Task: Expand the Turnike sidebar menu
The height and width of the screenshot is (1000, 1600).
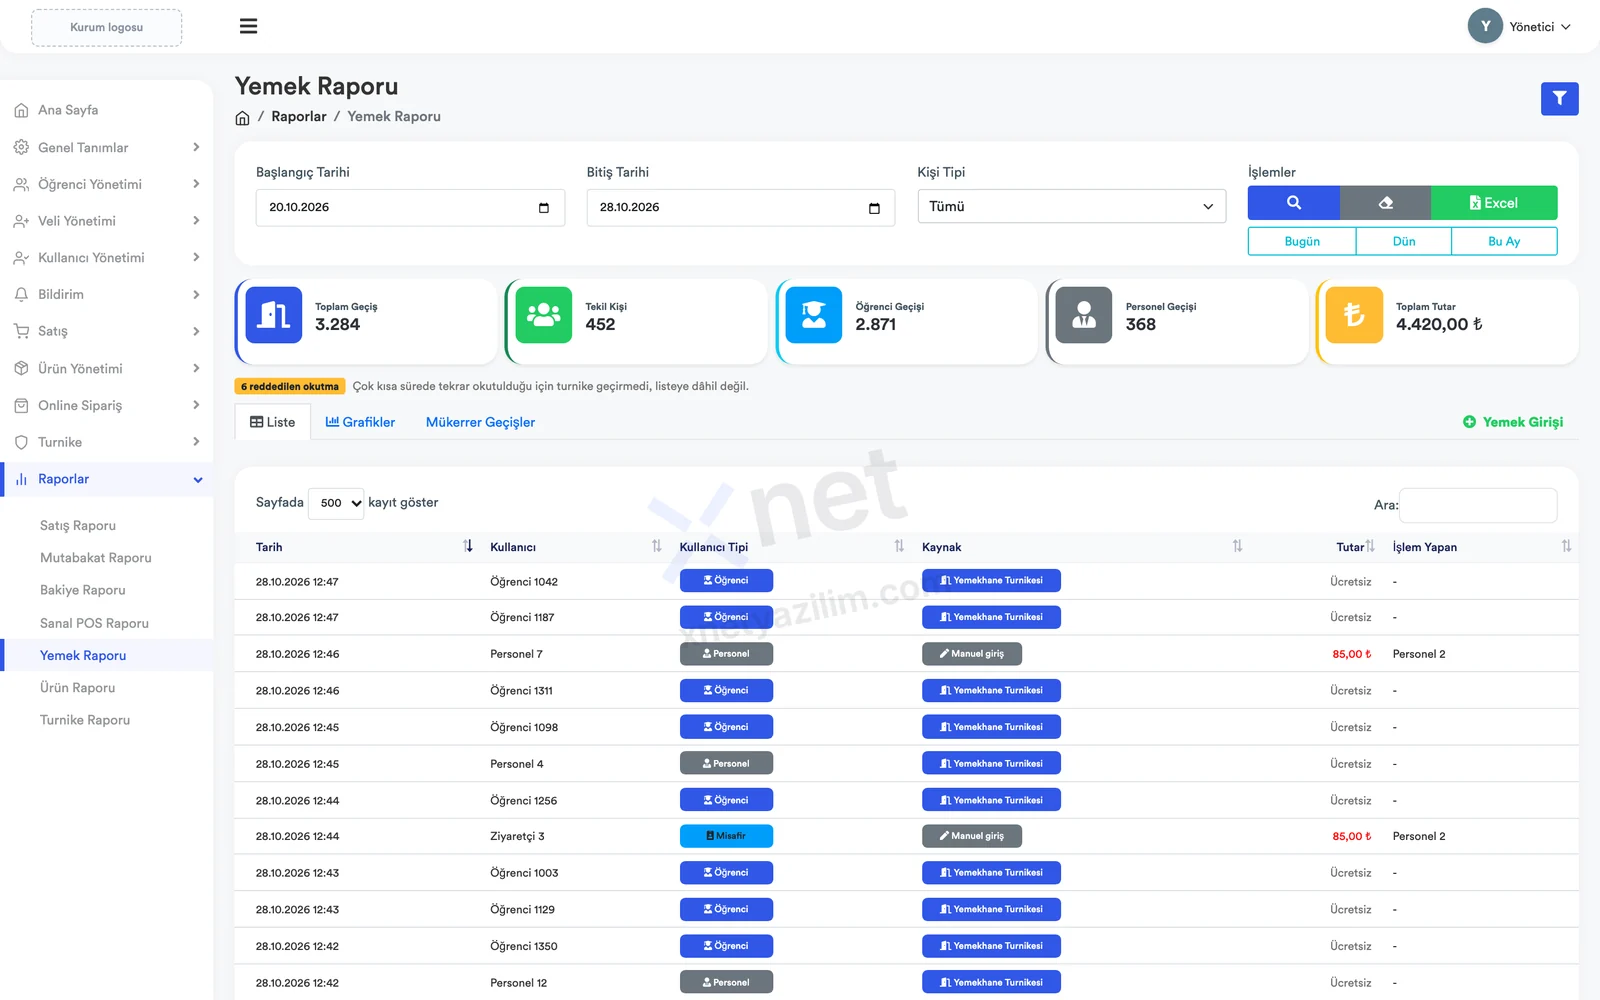Action: pyautogui.click(x=107, y=442)
